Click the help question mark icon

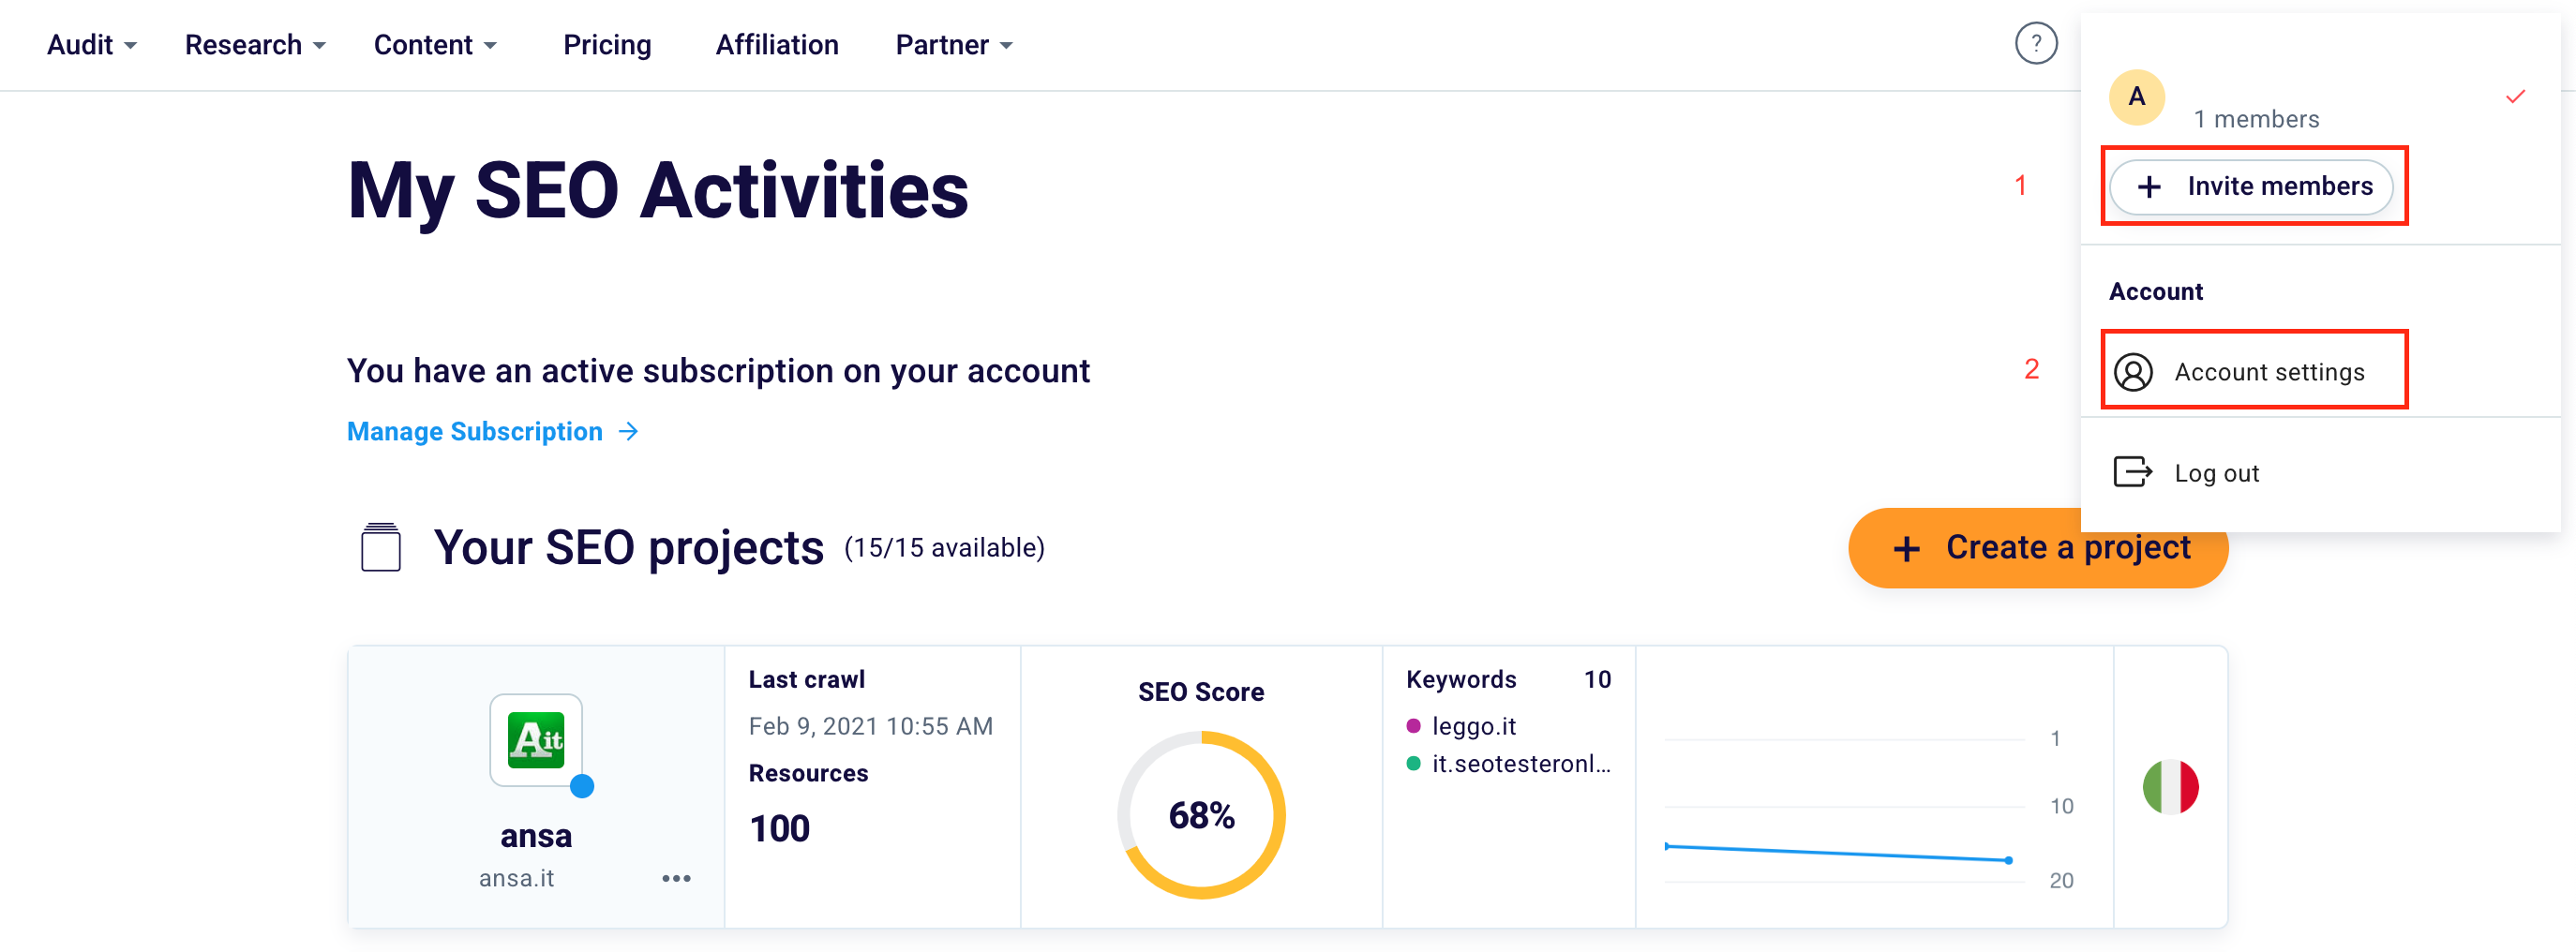(2035, 44)
